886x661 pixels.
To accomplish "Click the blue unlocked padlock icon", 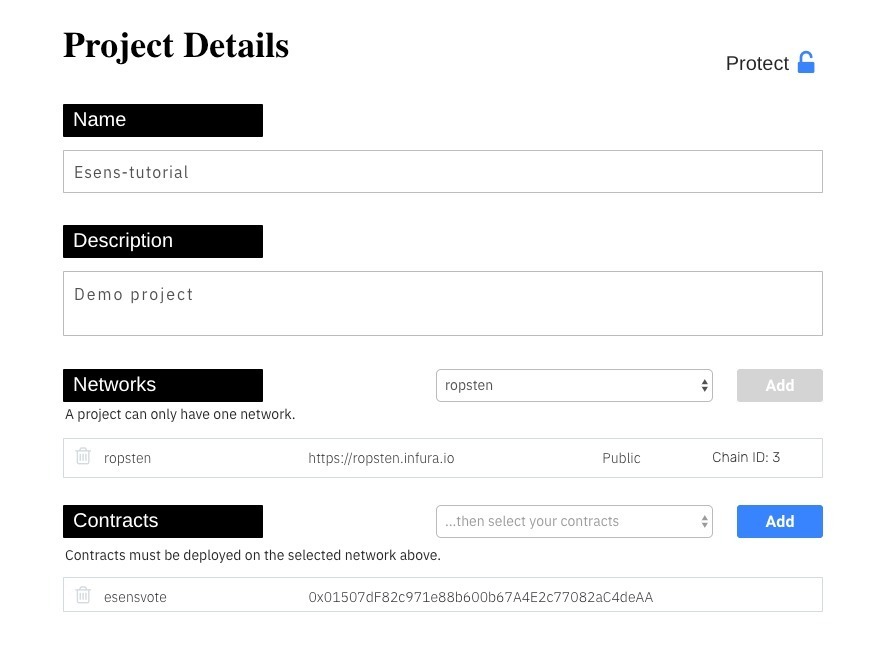I will pyautogui.click(x=806, y=62).
